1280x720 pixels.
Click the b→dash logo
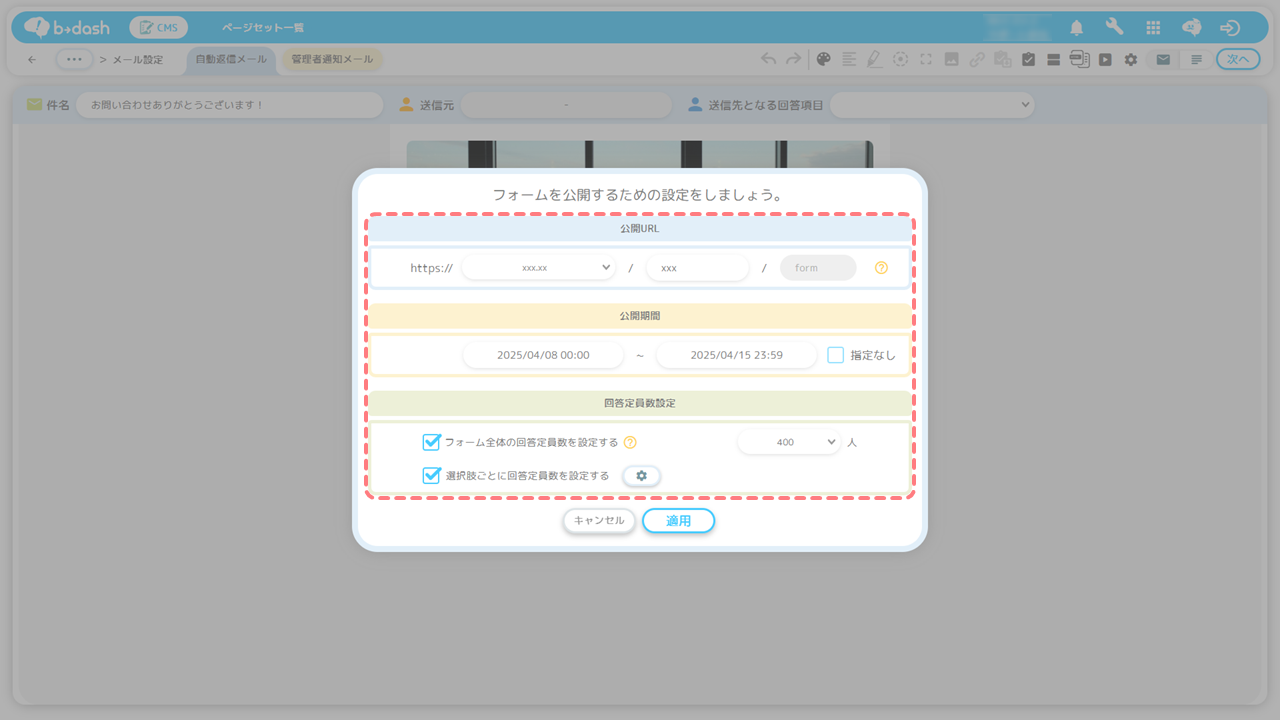67,28
